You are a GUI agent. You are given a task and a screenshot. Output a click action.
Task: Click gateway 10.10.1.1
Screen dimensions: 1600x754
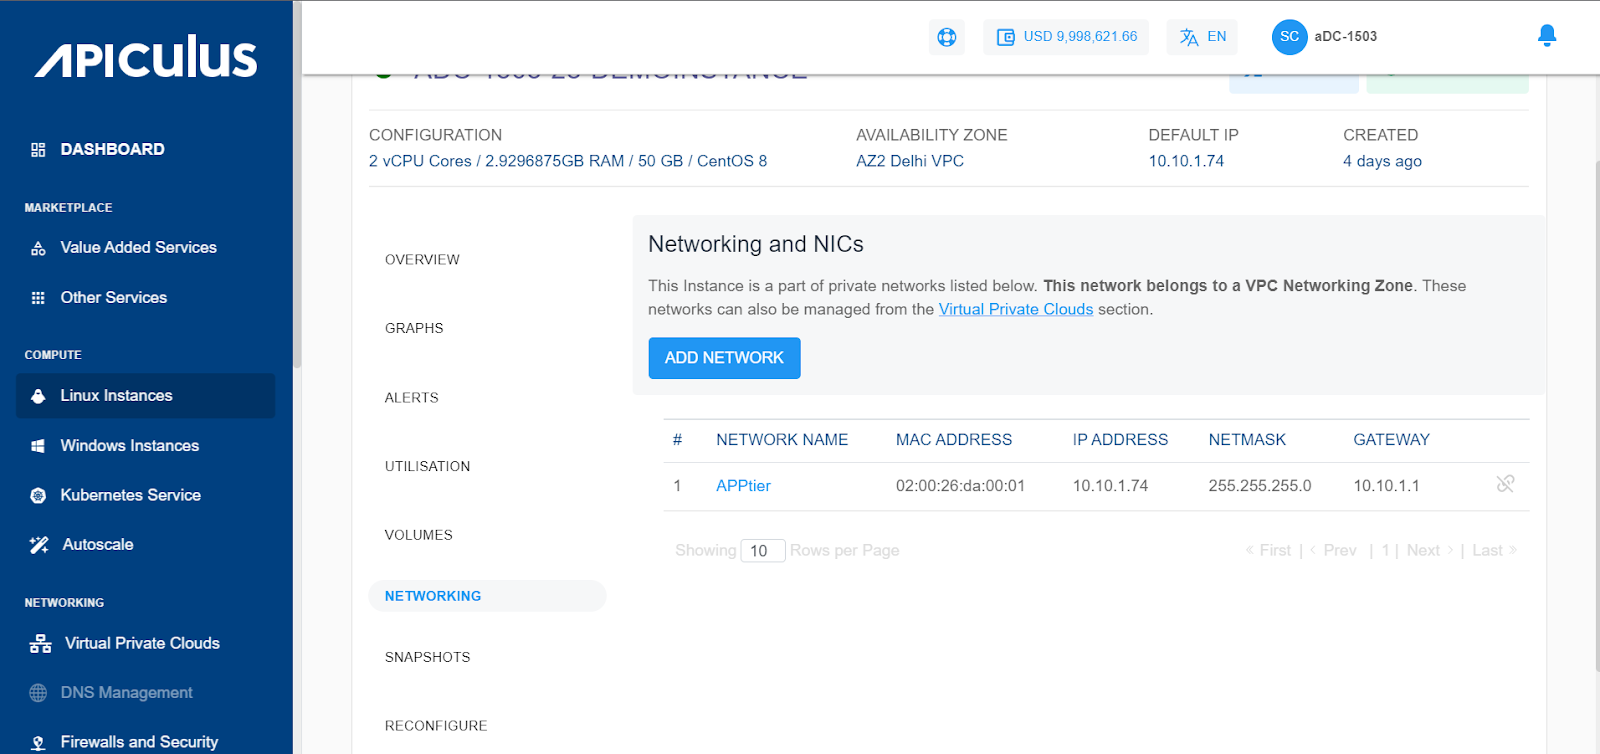(1386, 486)
